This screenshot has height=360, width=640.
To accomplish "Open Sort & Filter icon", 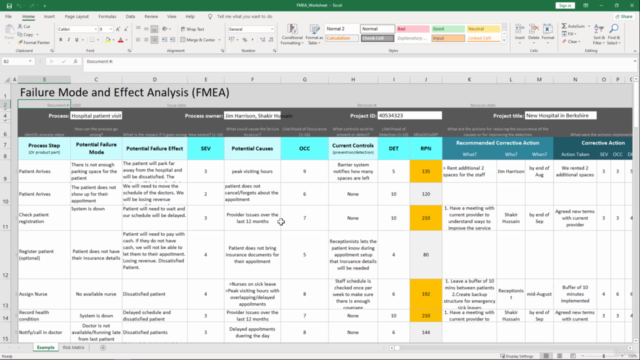I will 599,29.
